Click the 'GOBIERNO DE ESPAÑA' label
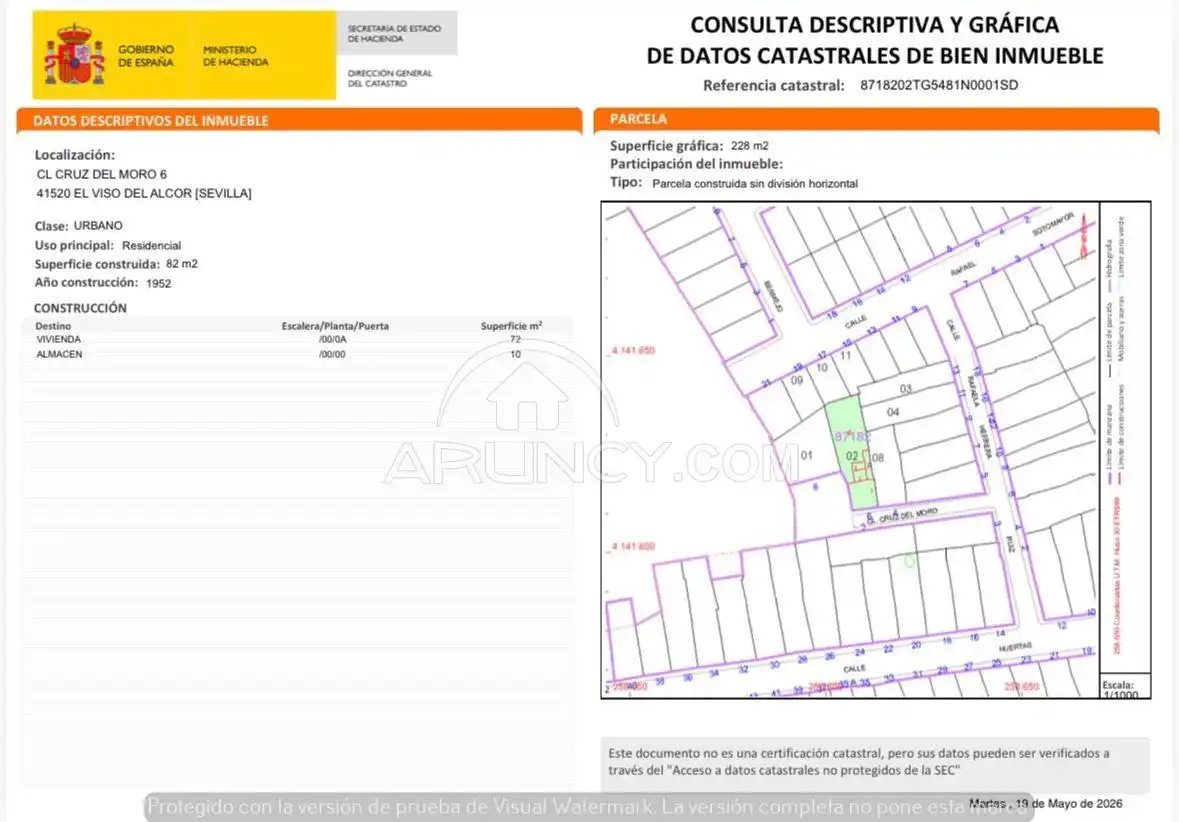The image size is (1179, 822). (x=146, y=56)
